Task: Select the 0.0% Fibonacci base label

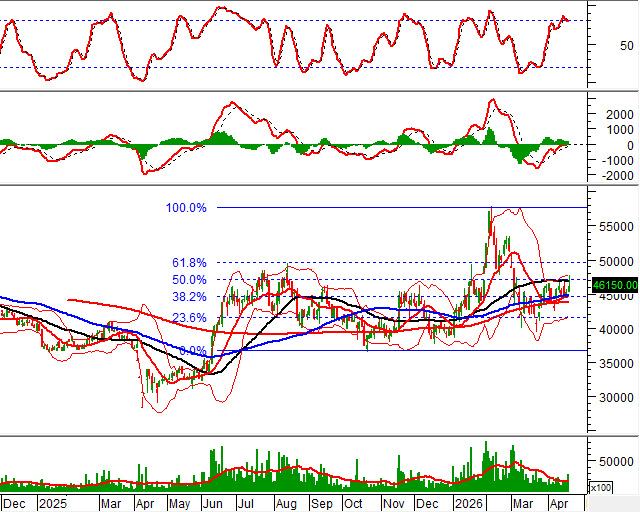Action: [192, 351]
